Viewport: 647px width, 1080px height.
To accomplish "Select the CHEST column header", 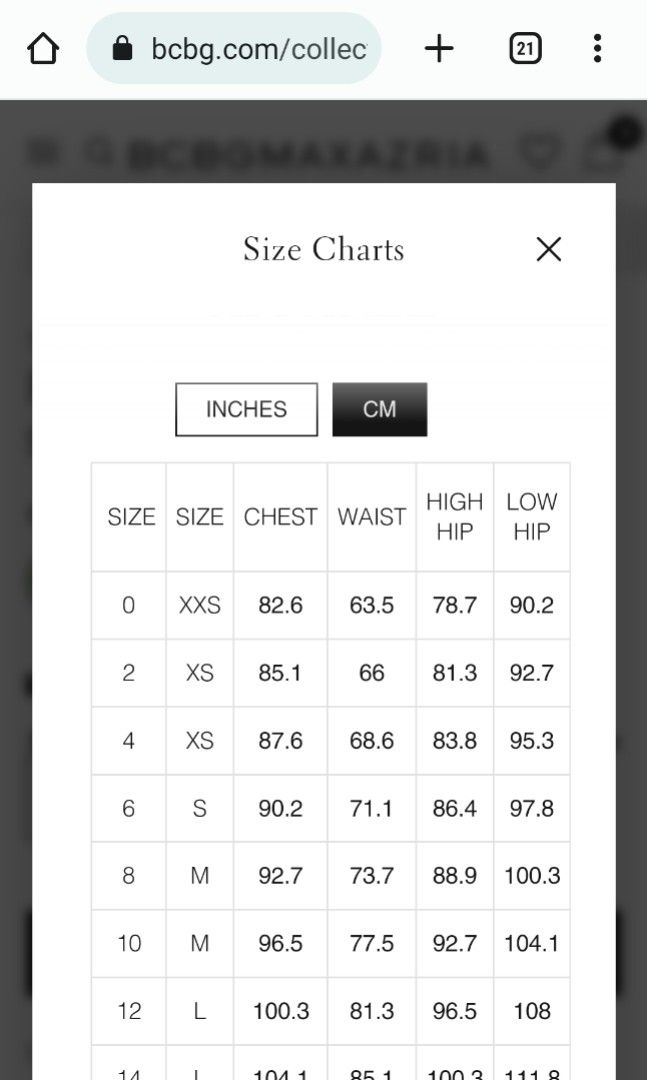I will coord(280,517).
